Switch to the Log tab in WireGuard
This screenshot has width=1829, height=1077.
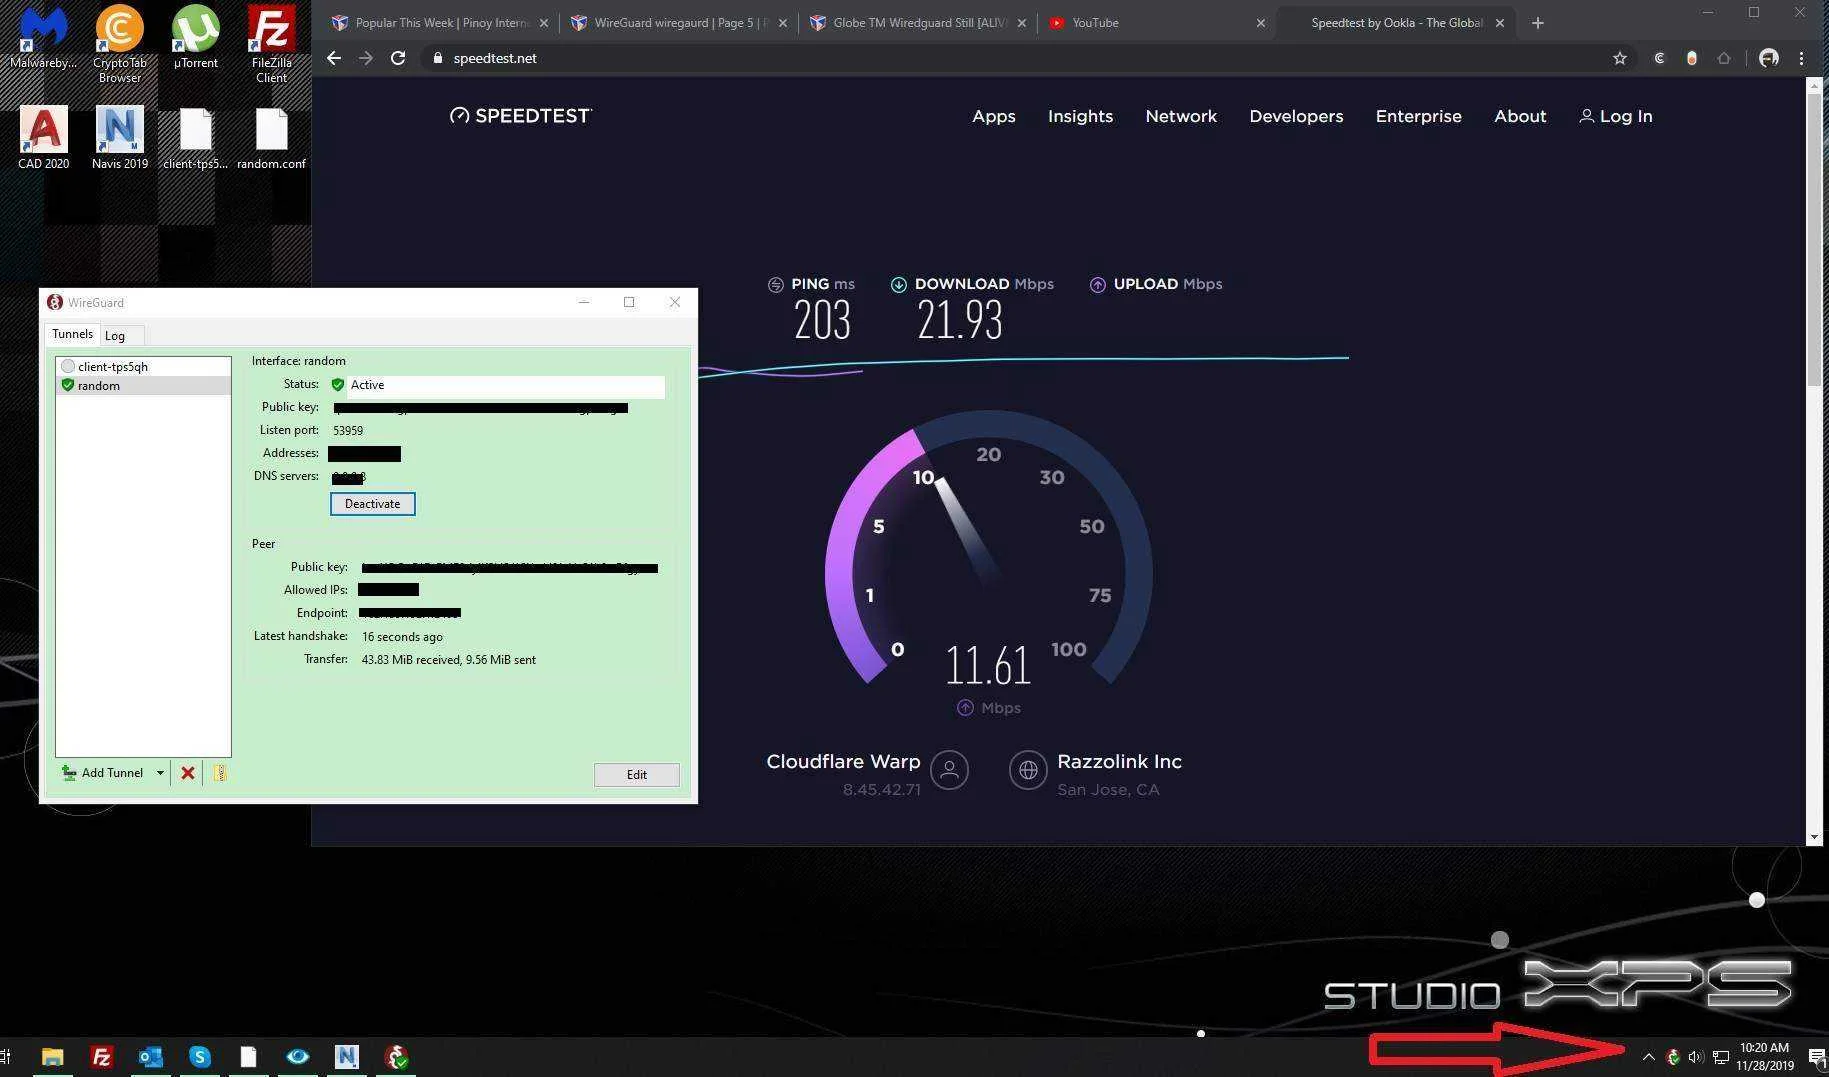click(115, 336)
